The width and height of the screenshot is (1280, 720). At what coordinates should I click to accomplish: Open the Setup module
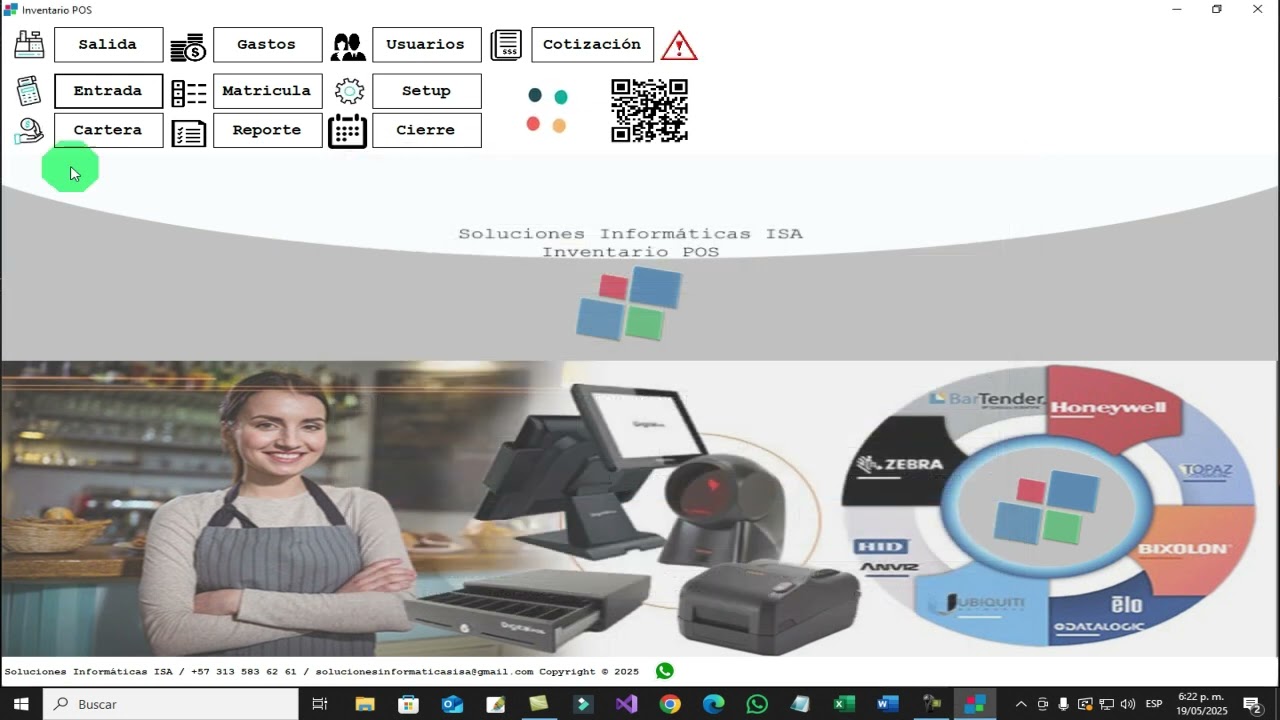(x=426, y=91)
